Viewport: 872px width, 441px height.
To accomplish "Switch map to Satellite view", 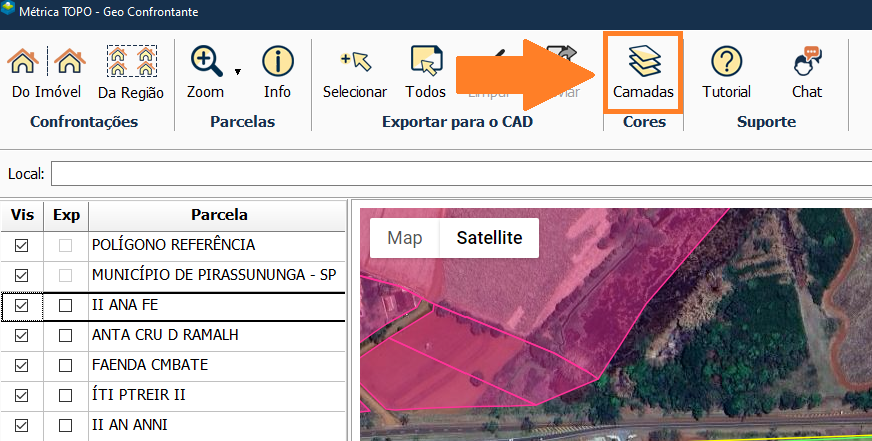I will (489, 238).
